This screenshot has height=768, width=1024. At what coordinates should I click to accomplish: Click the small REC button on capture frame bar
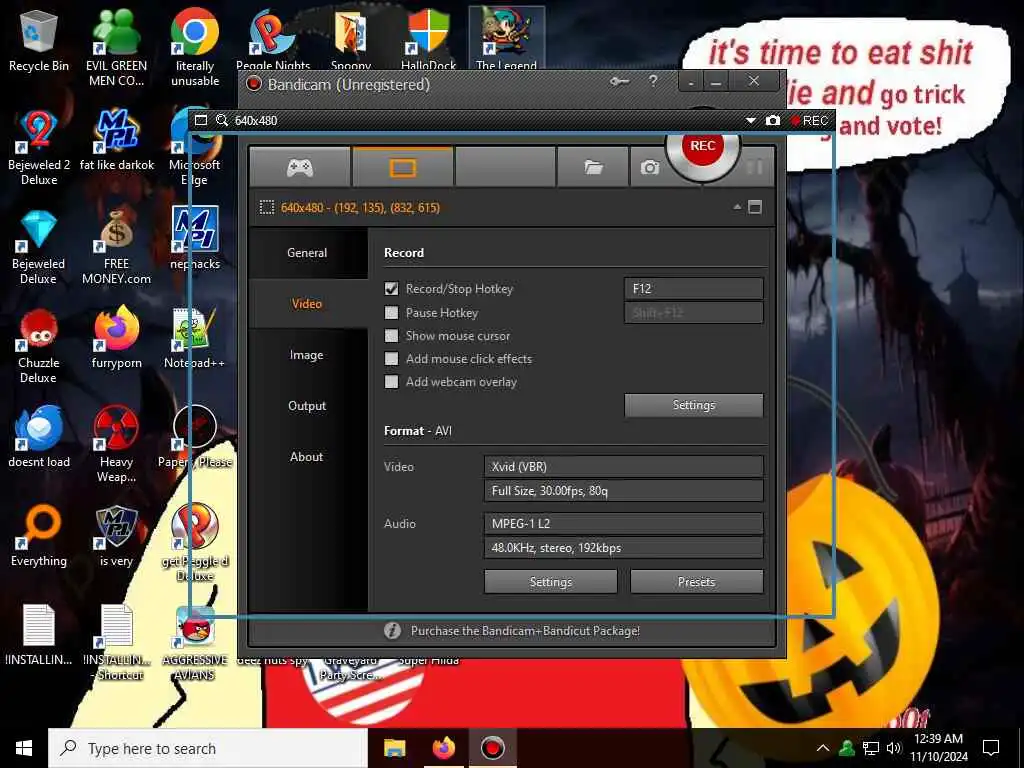coord(809,121)
